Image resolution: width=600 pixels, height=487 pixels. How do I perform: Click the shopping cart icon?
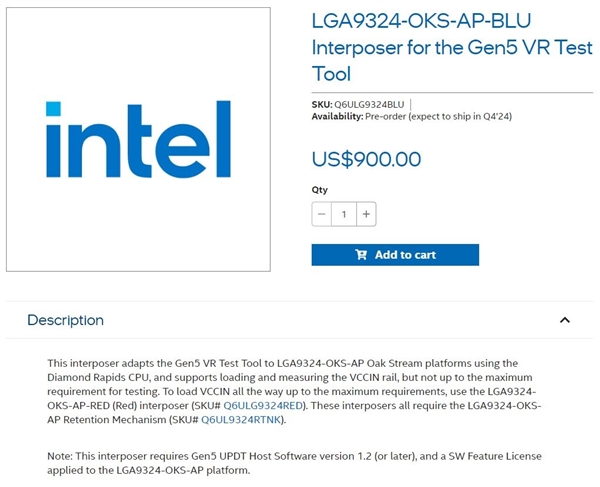point(361,255)
